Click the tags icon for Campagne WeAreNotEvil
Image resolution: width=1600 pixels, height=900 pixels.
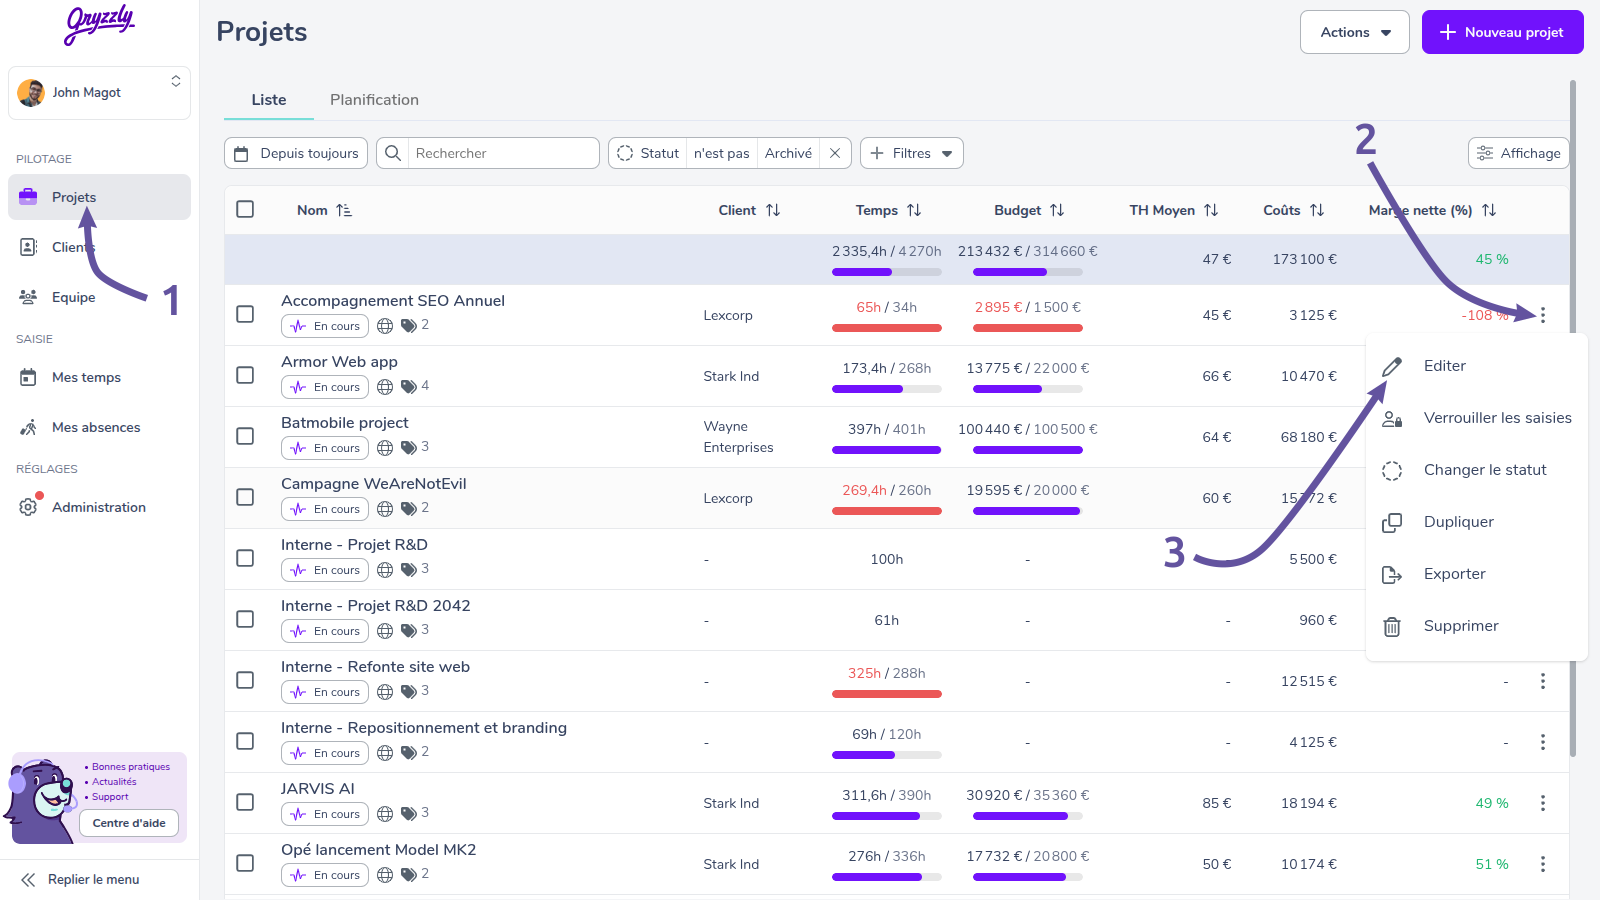click(409, 508)
